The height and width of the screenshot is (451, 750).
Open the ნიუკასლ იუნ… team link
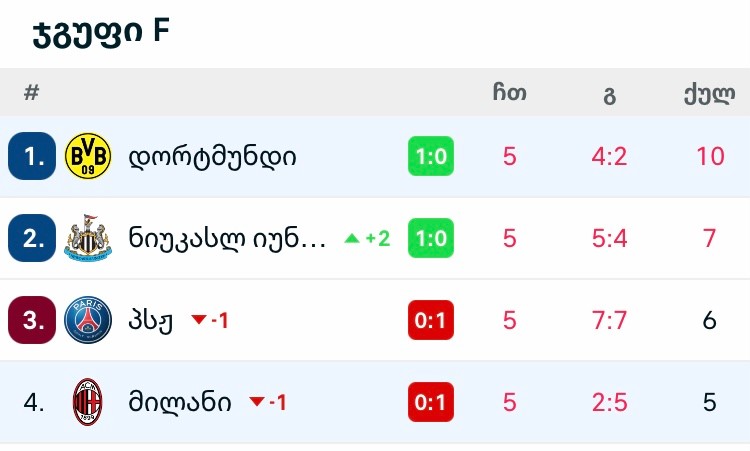[227, 239]
